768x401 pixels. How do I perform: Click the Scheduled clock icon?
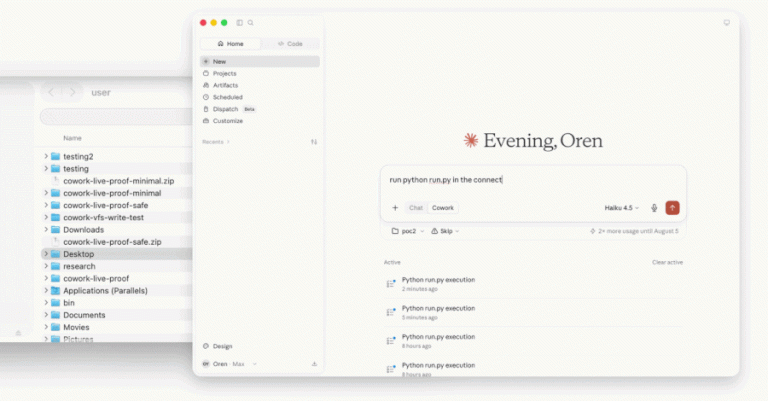click(x=206, y=97)
